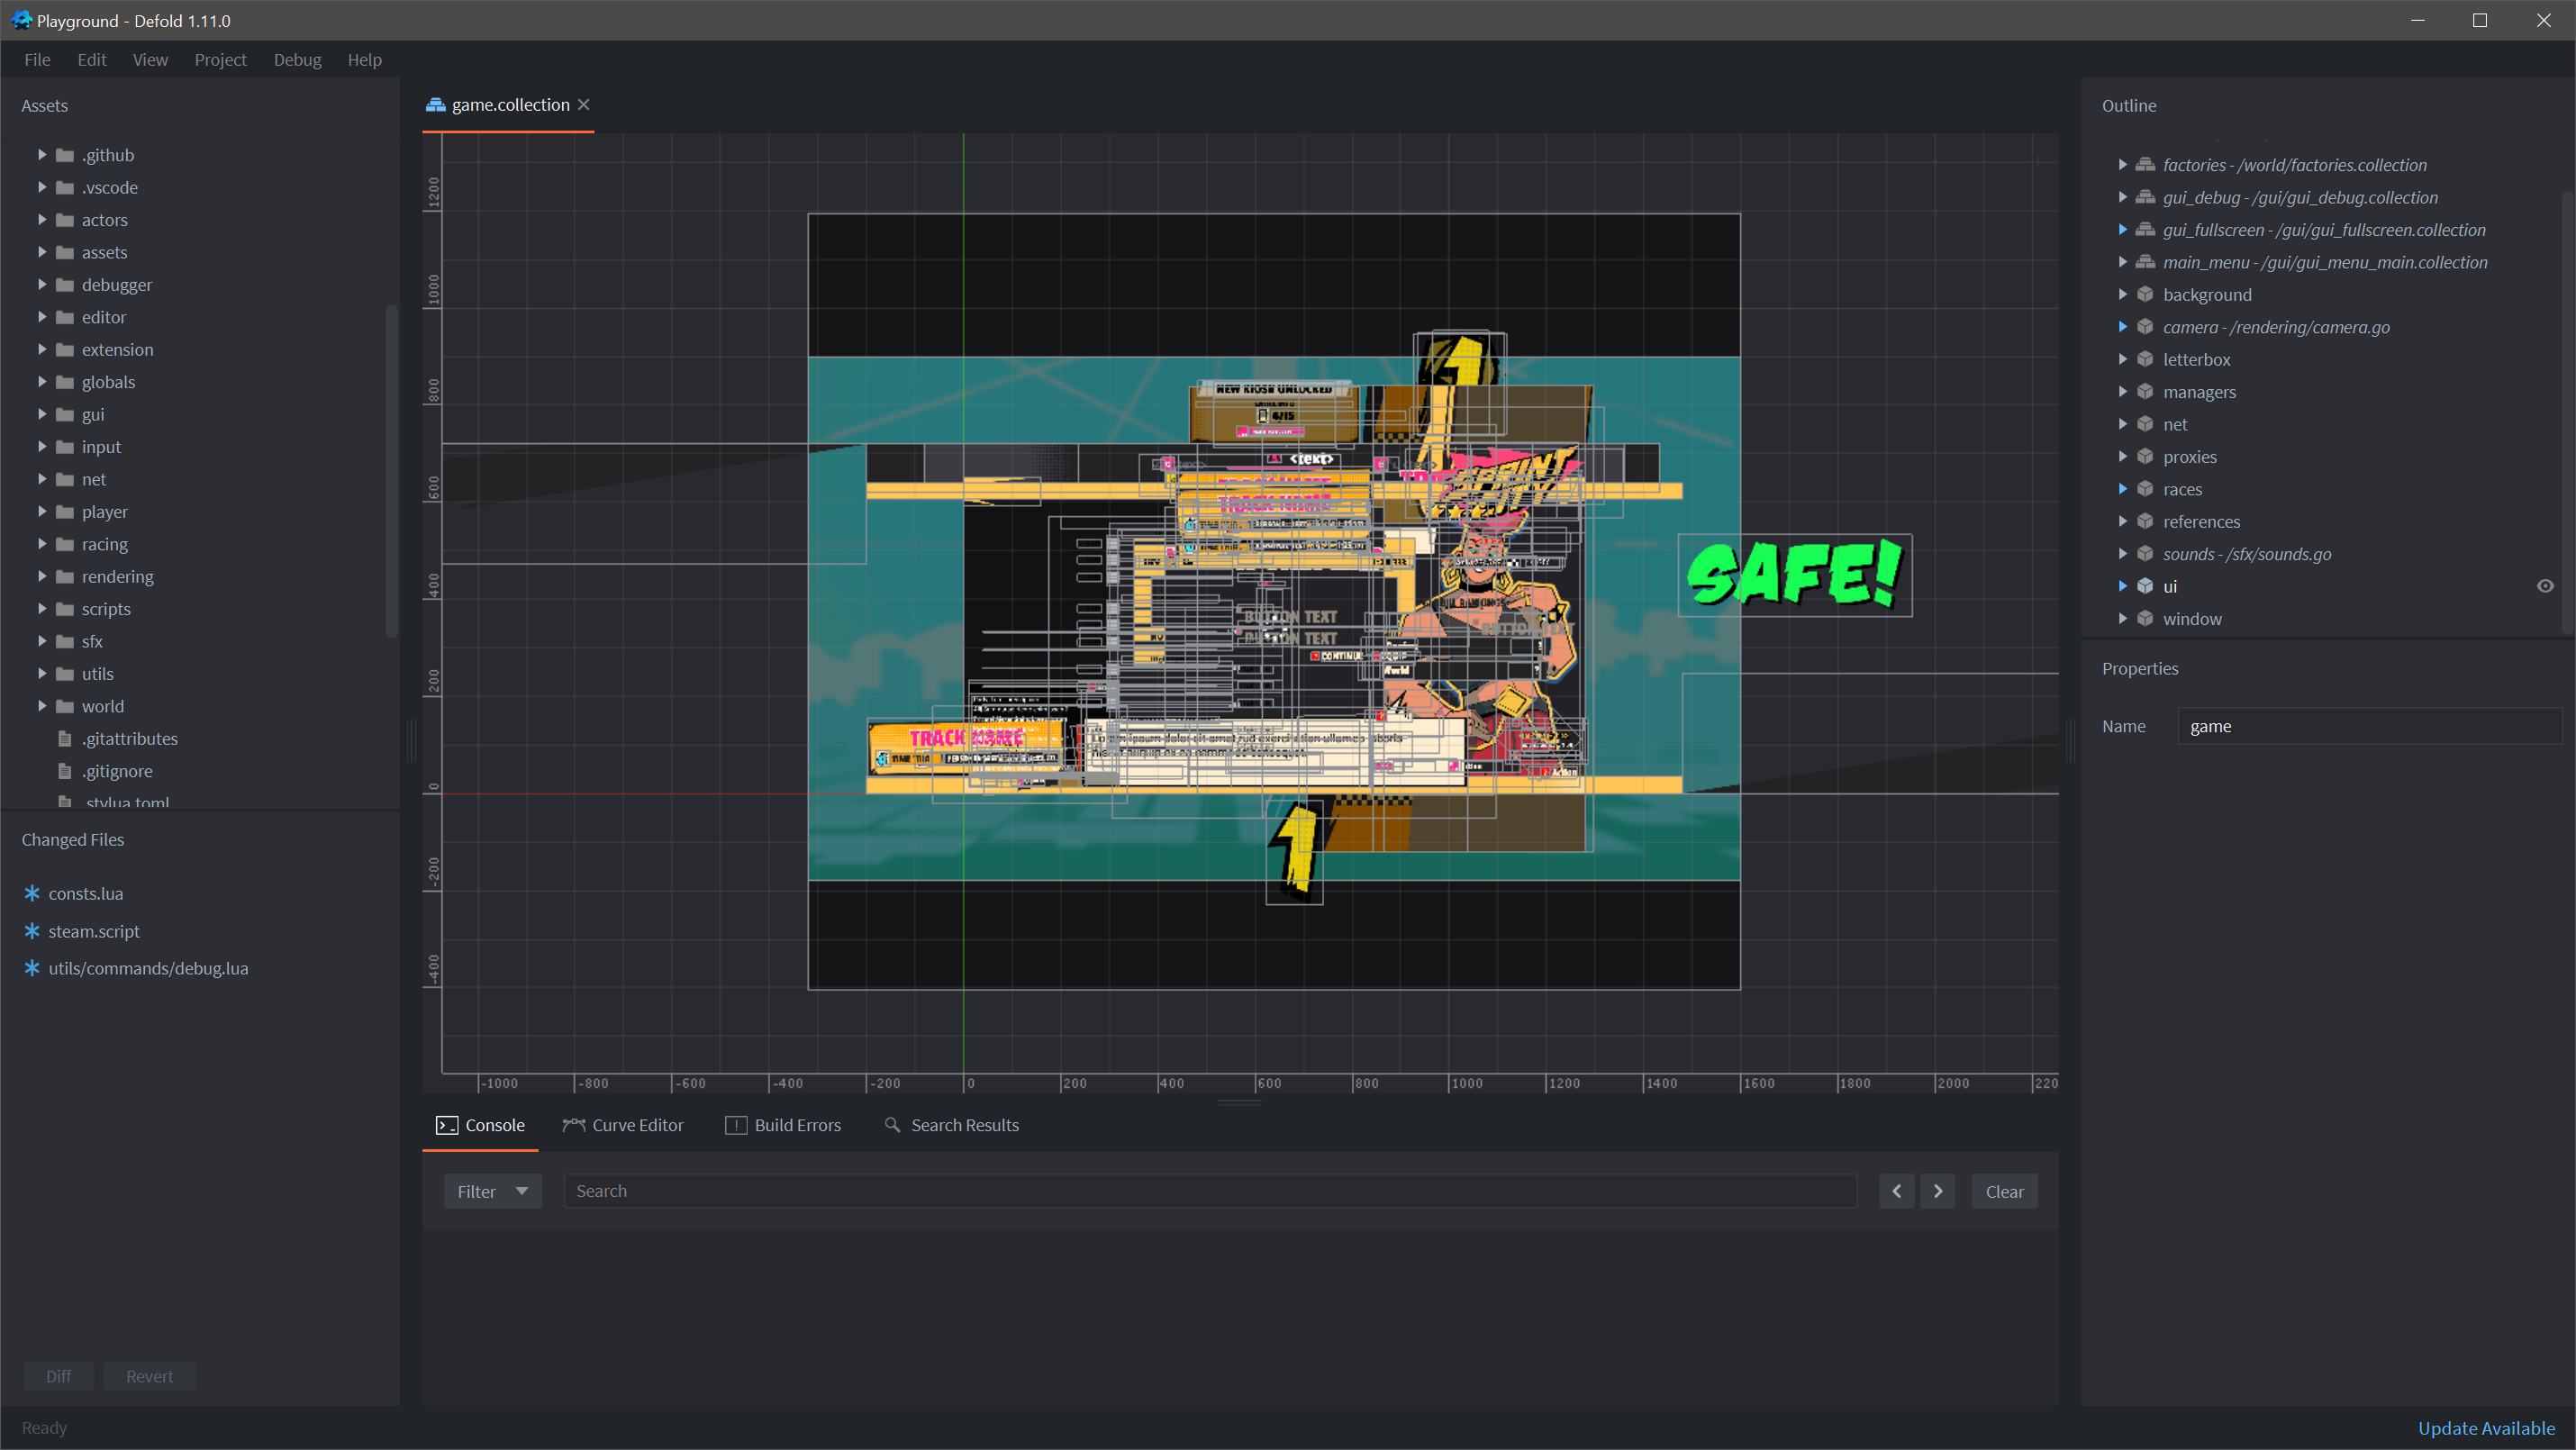Click the collection icon next to factories in Outline

pos(2145,164)
